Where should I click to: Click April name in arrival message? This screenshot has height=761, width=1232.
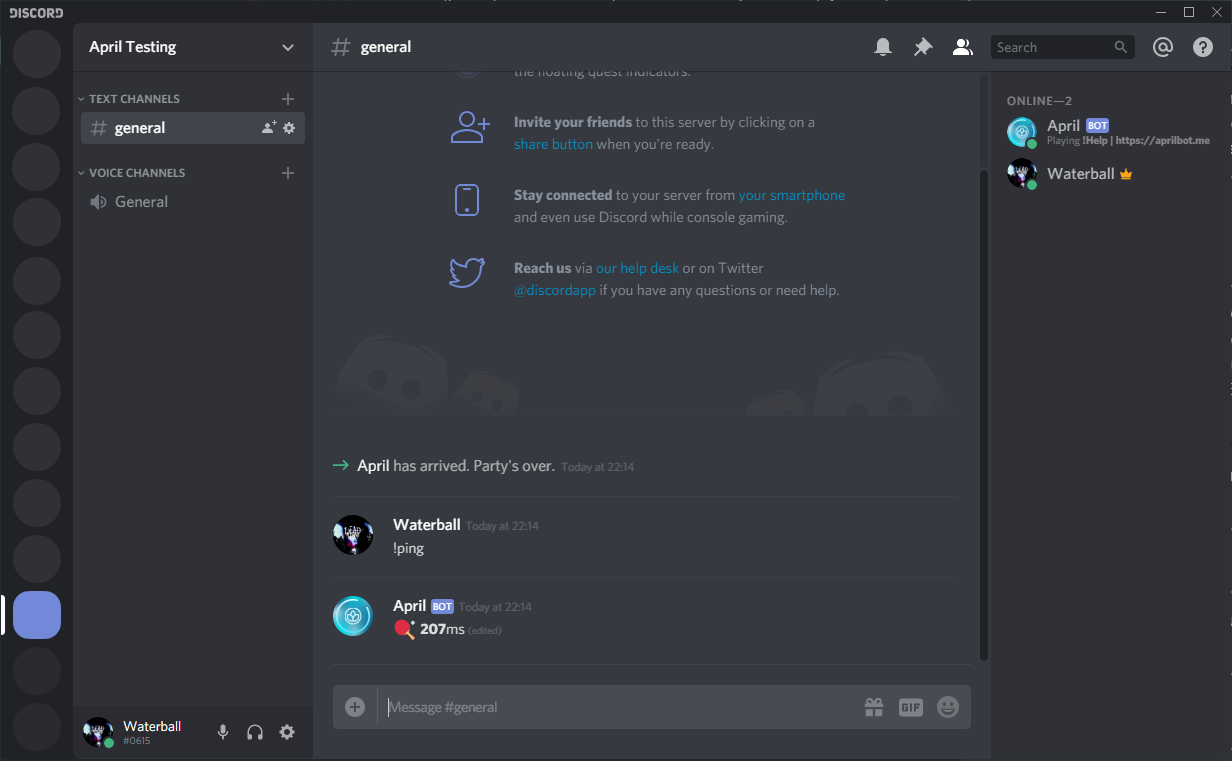click(373, 465)
